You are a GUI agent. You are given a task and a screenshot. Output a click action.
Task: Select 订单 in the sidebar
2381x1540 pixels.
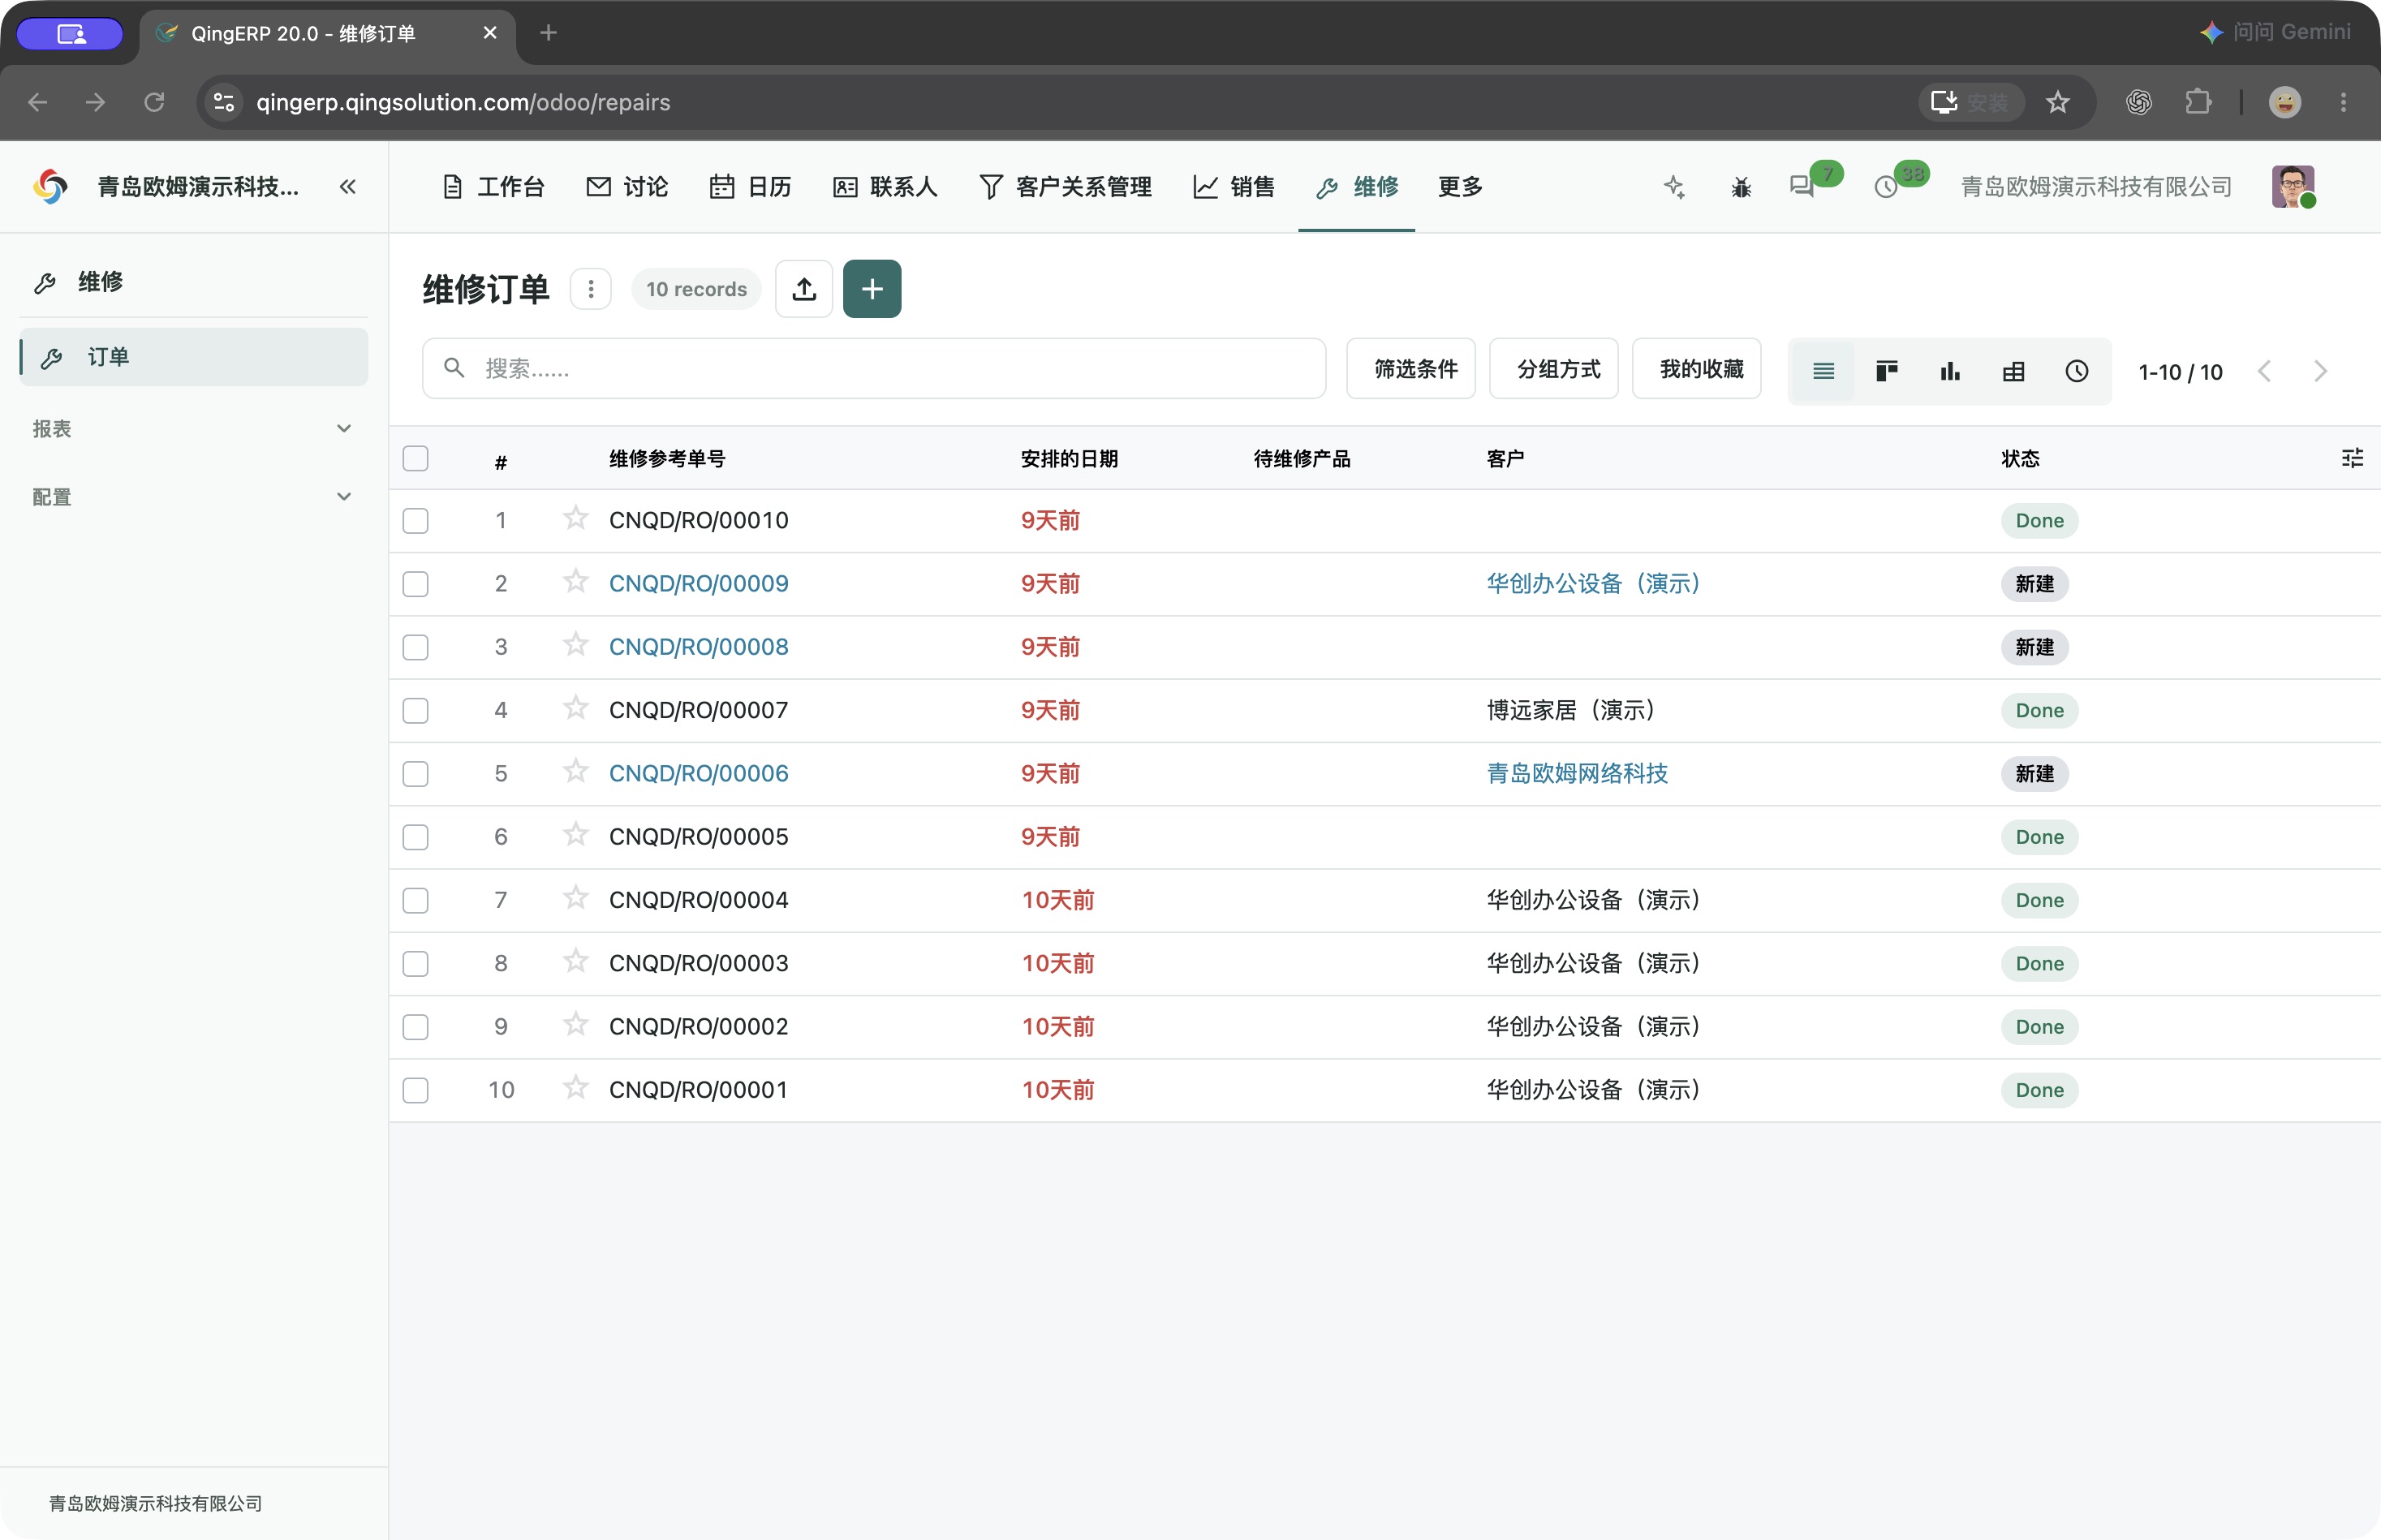tap(193, 357)
